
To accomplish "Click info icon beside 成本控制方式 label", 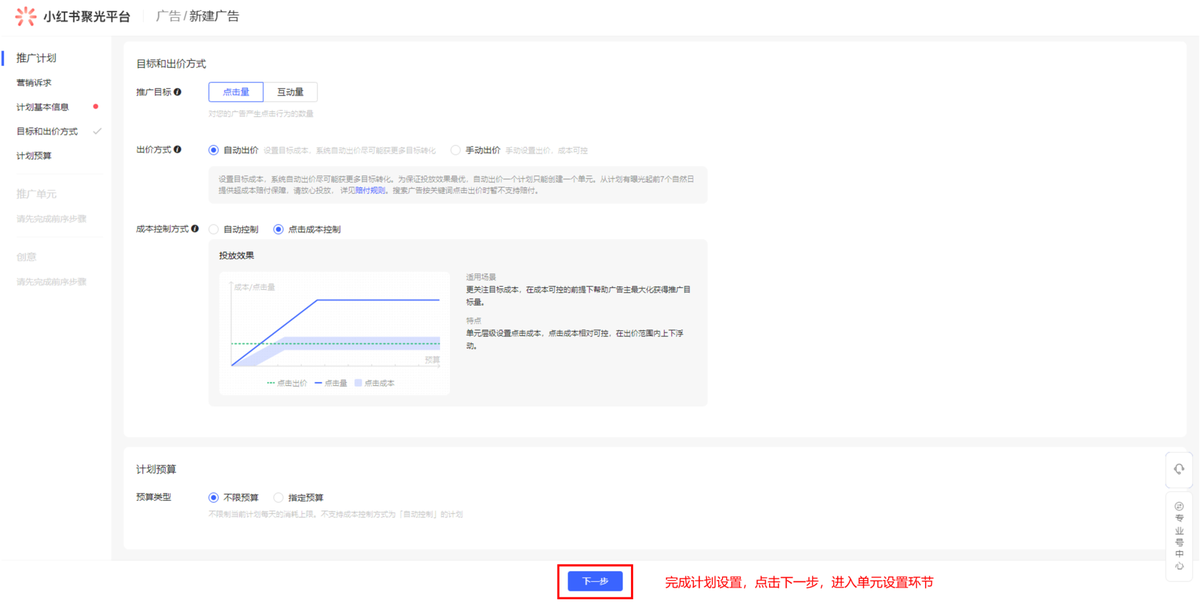I will (x=195, y=229).
